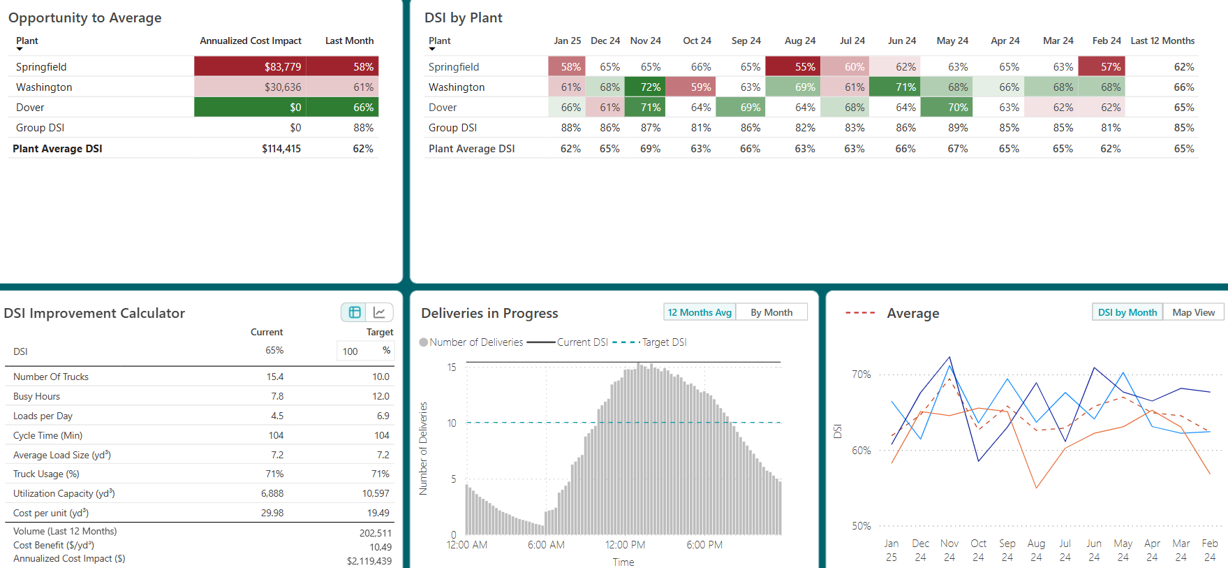Click the 202,511 volume value
1228x568 pixels.
[375, 533]
